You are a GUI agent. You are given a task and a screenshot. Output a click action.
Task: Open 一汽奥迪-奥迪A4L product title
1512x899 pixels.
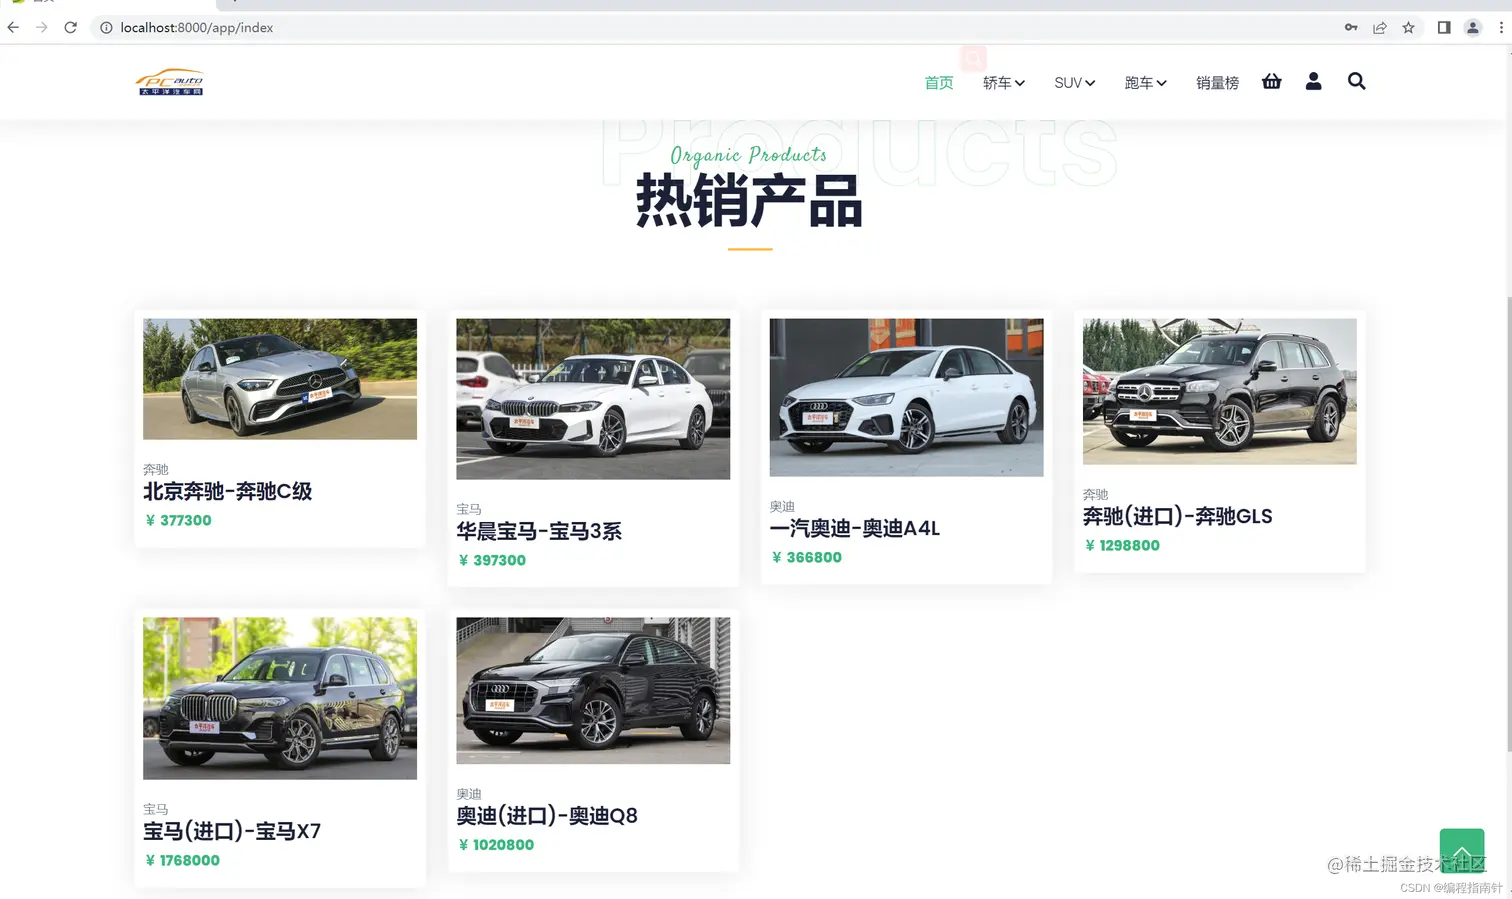point(855,528)
